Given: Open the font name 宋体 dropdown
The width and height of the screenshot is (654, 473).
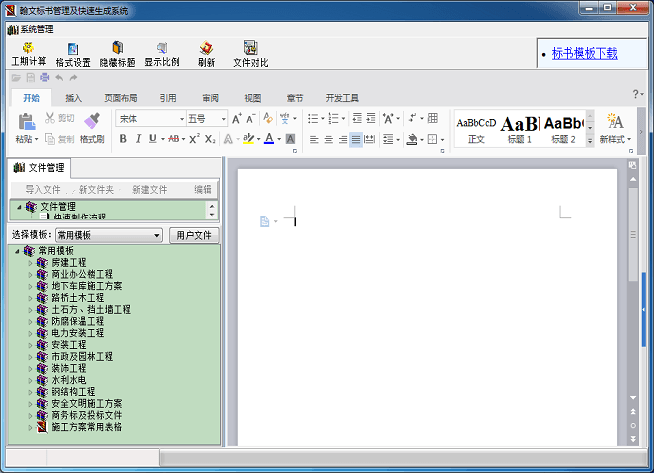Looking at the screenshot, I should click(182, 119).
